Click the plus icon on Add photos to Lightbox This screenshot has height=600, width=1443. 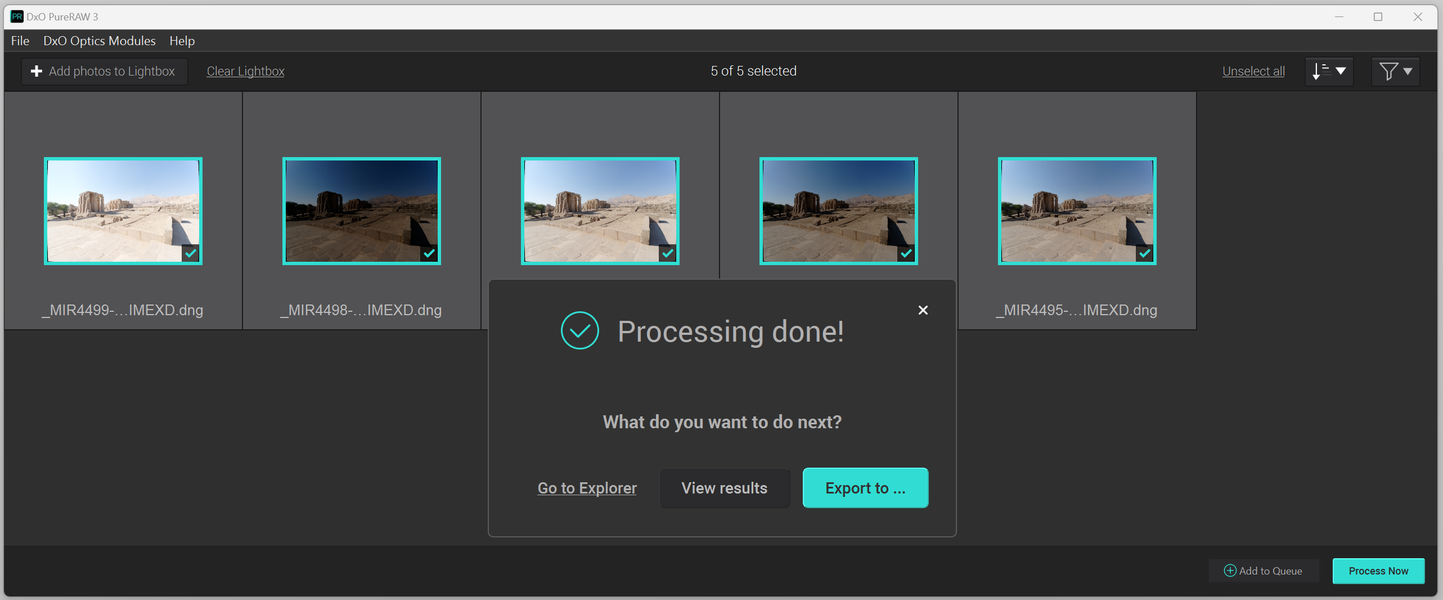36,71
